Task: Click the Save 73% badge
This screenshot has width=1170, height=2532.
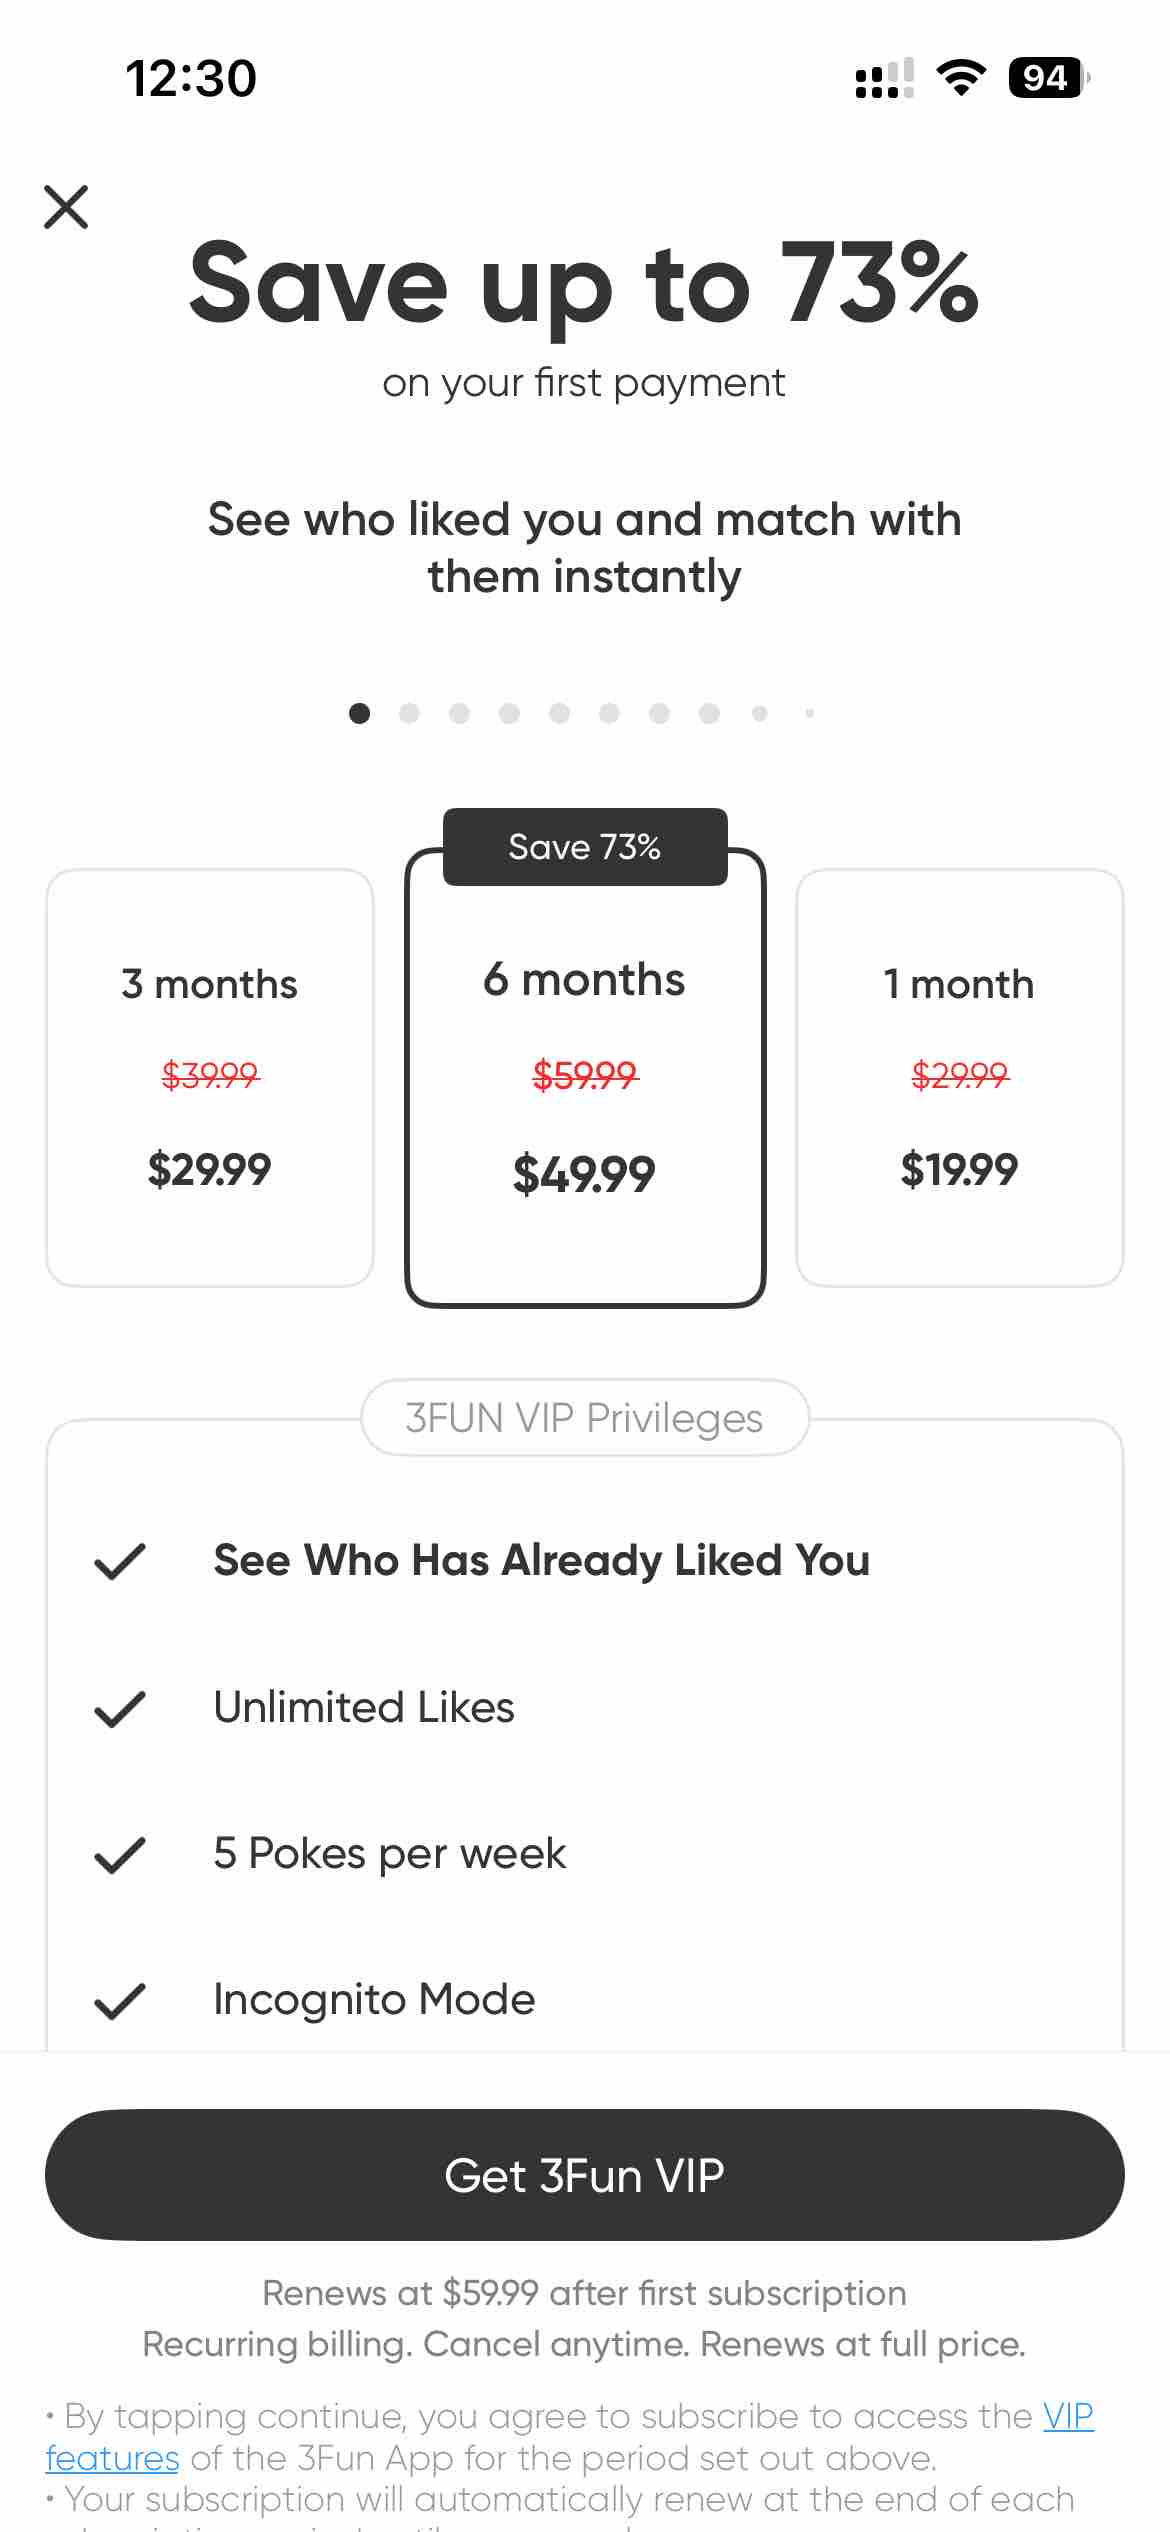Action: pyautogui.click(x=584, y=846)
